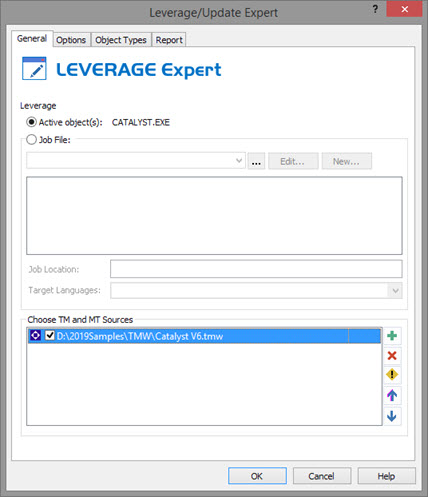Switch to the Options tab
Viewport: 428px width, 497px height.
(x=71, y=40)
